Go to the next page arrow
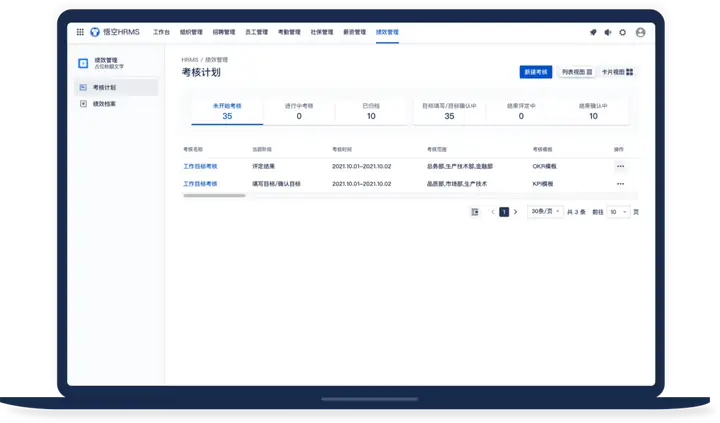Screen dimensions: 720x423 516,212
